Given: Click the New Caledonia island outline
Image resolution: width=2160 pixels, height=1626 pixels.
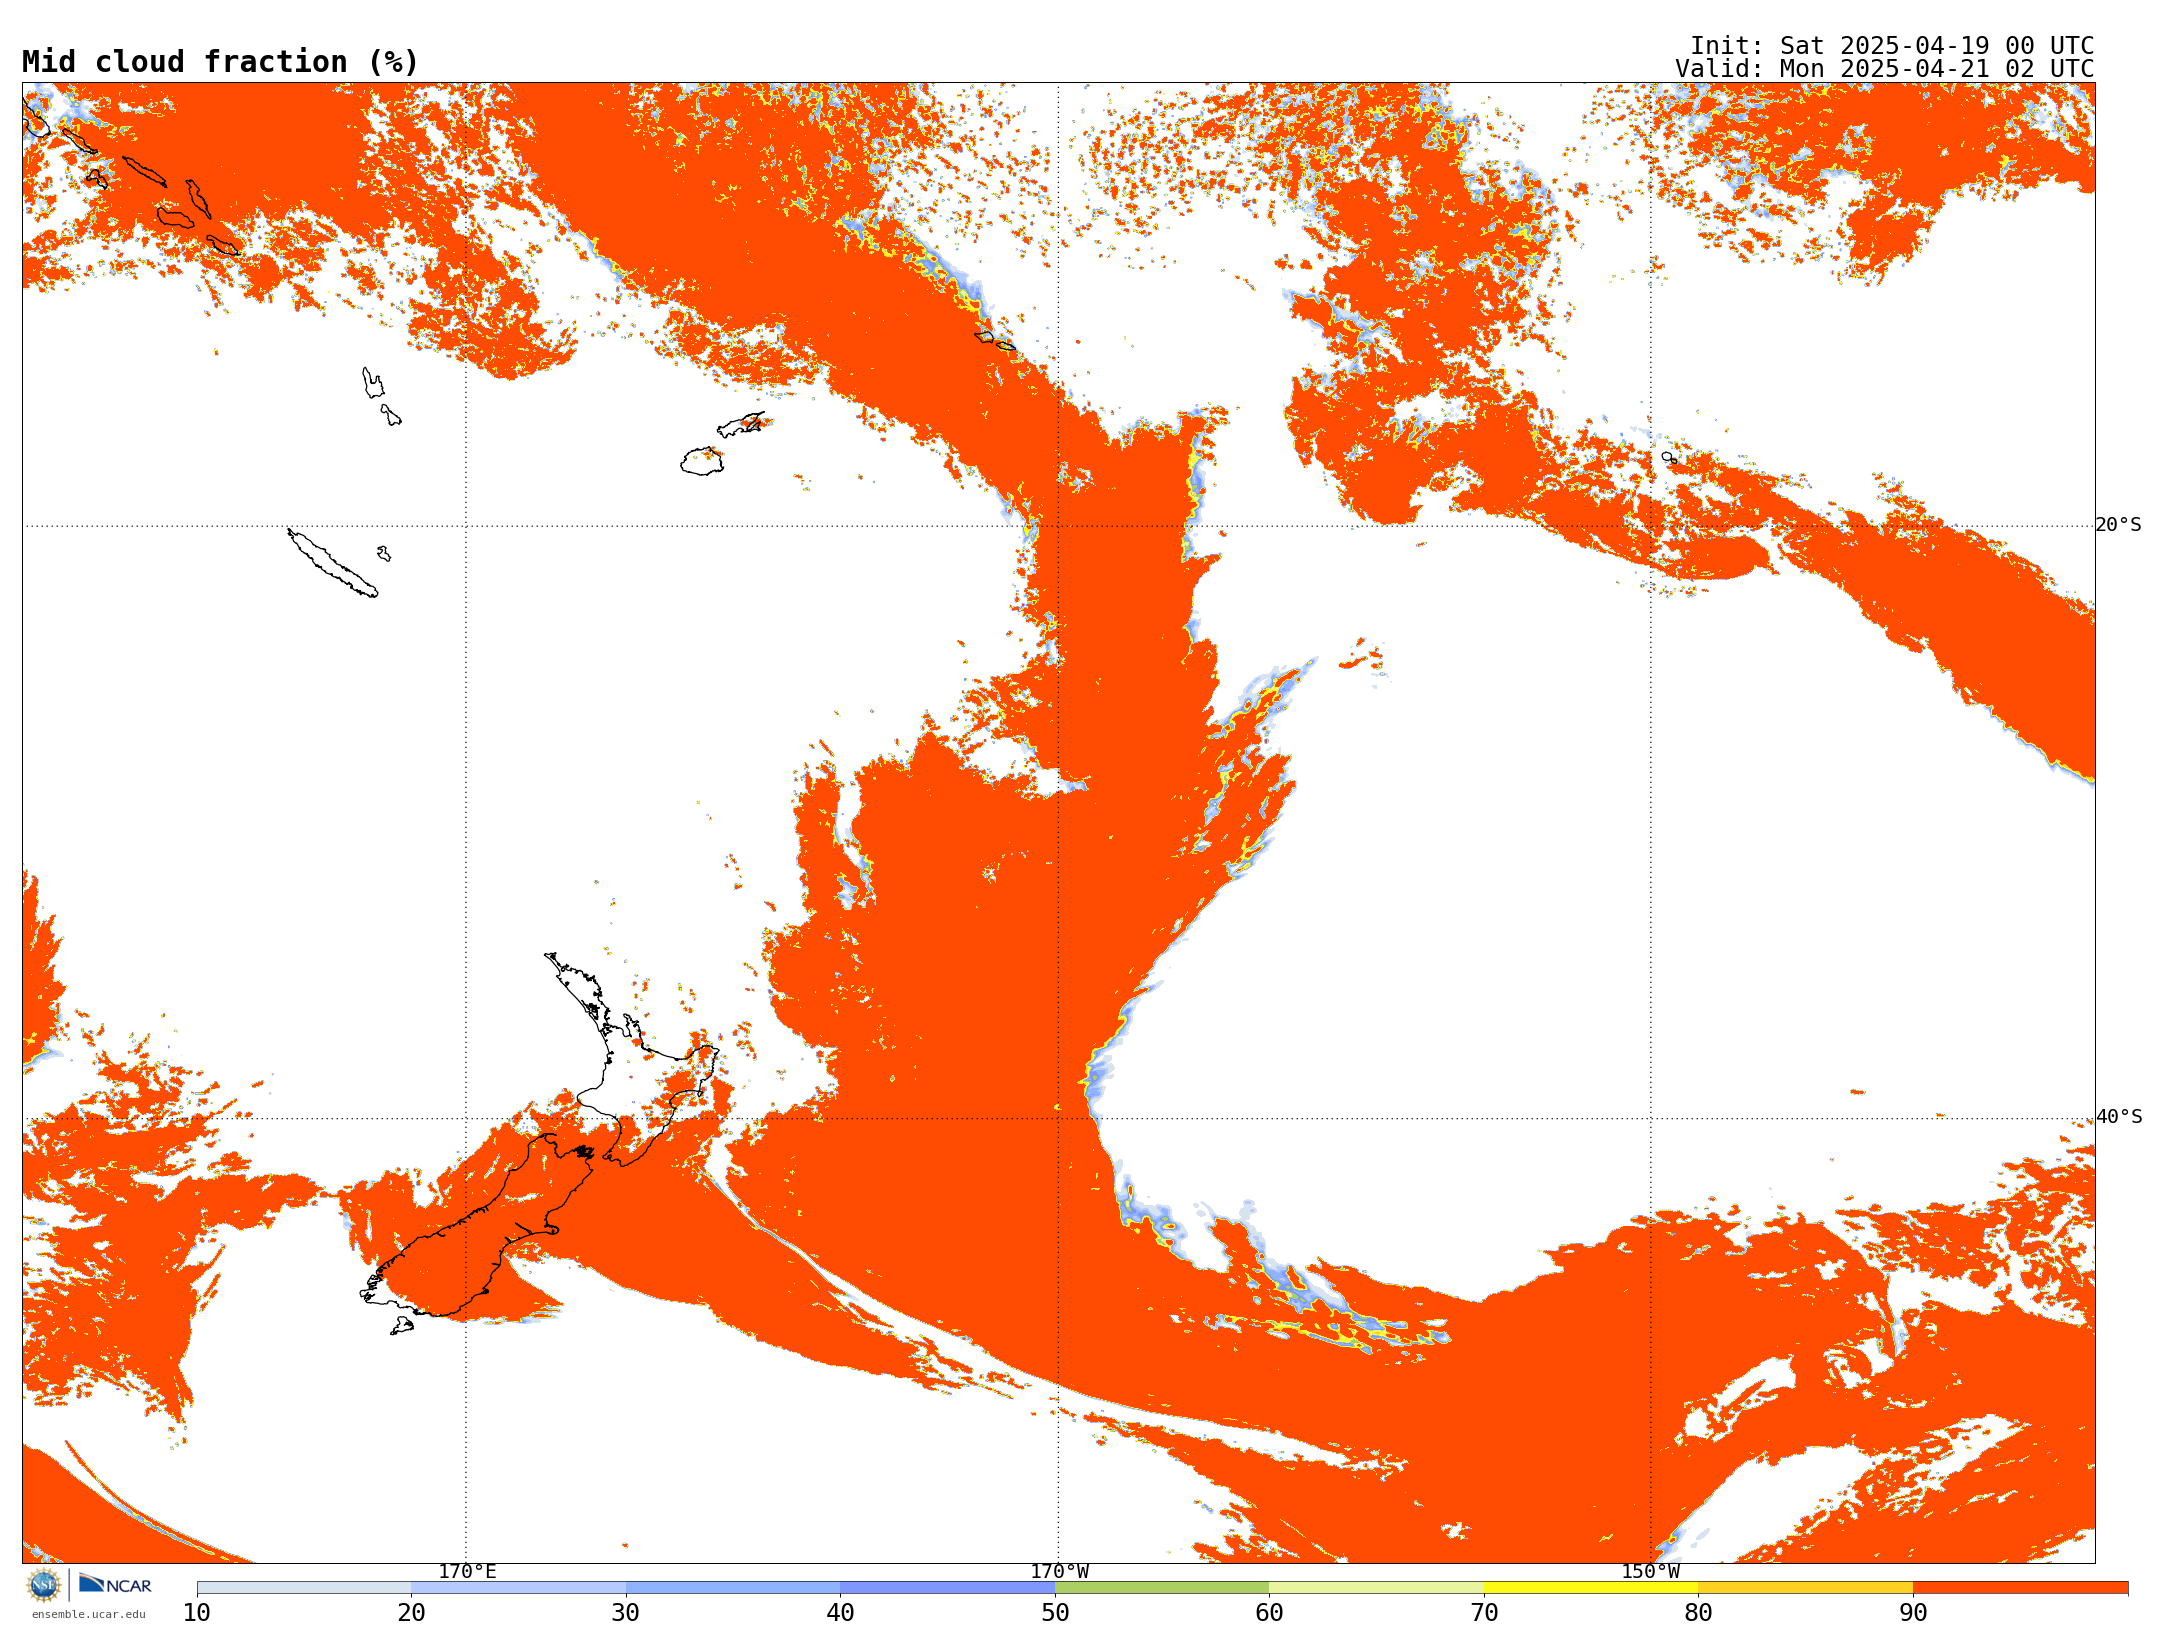Looking at the screenshot, I should click(x=332, y=563).
